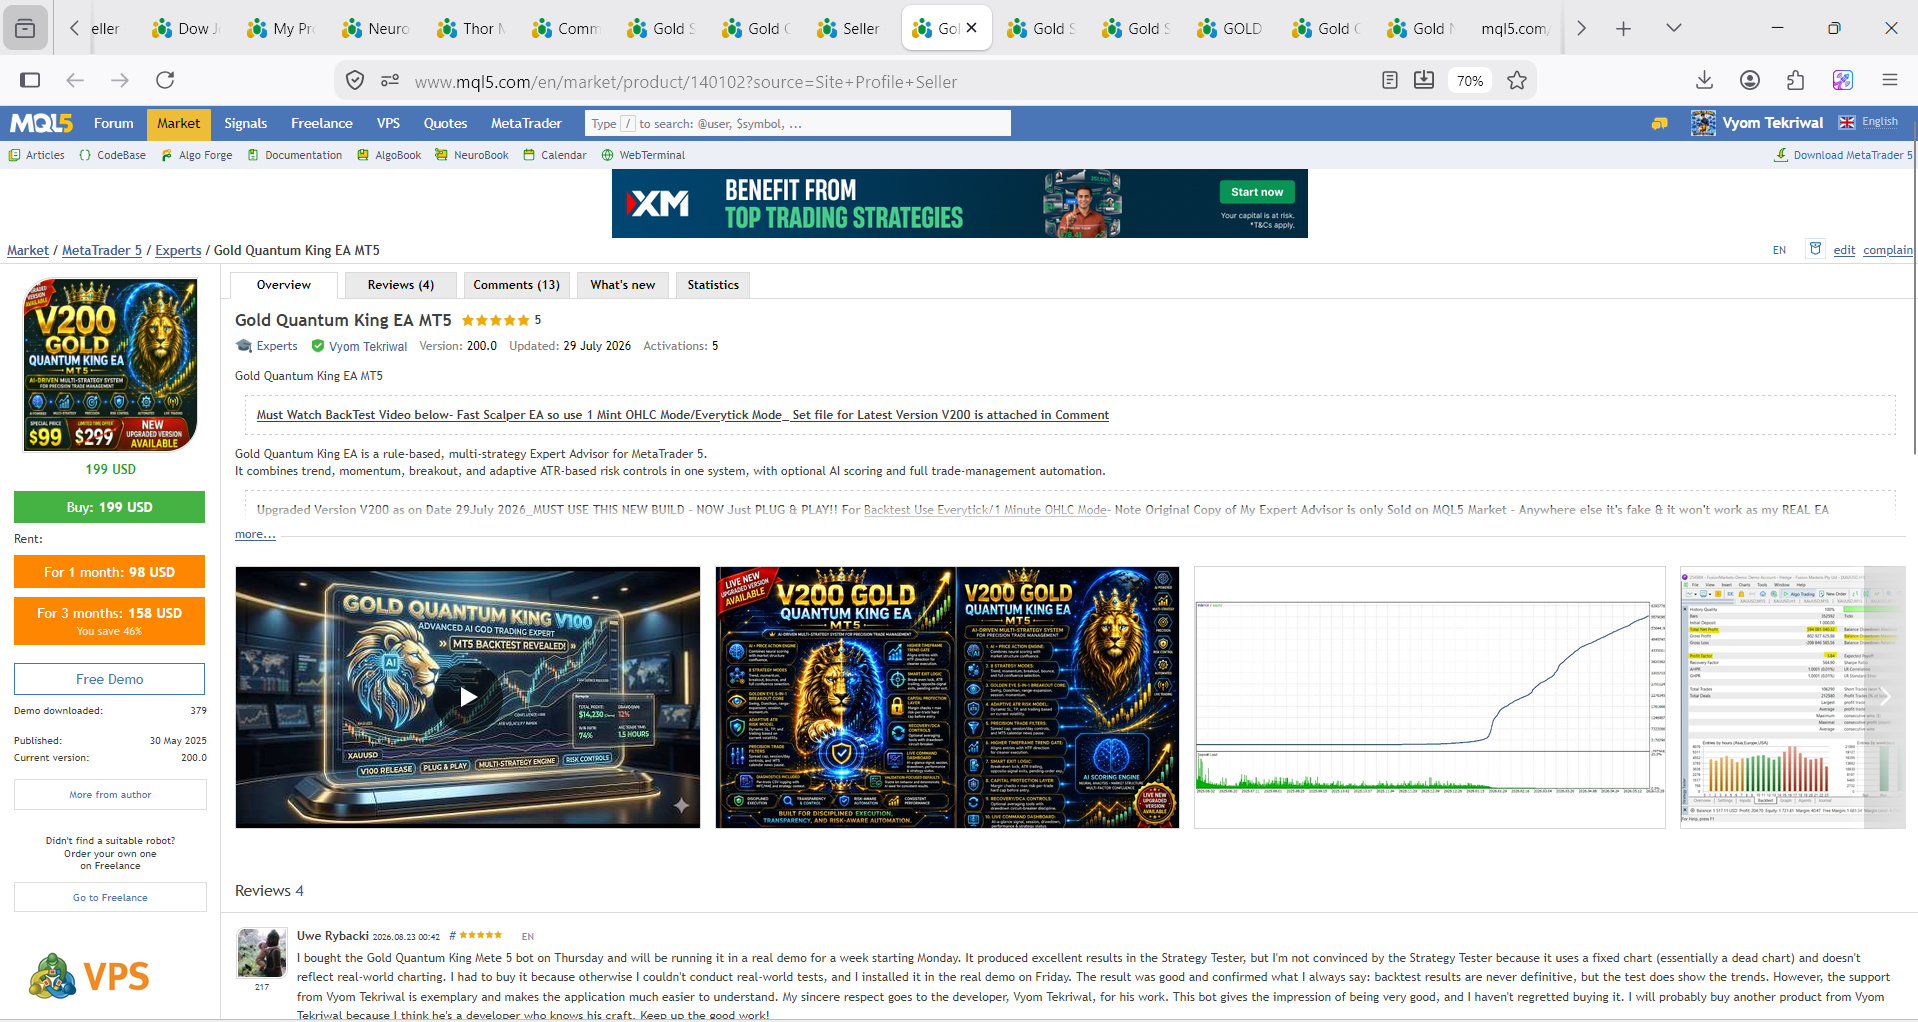Click Uwe Rybacki's reviewer avatar
The image size is (1918, 1022).
pos(261,952)
